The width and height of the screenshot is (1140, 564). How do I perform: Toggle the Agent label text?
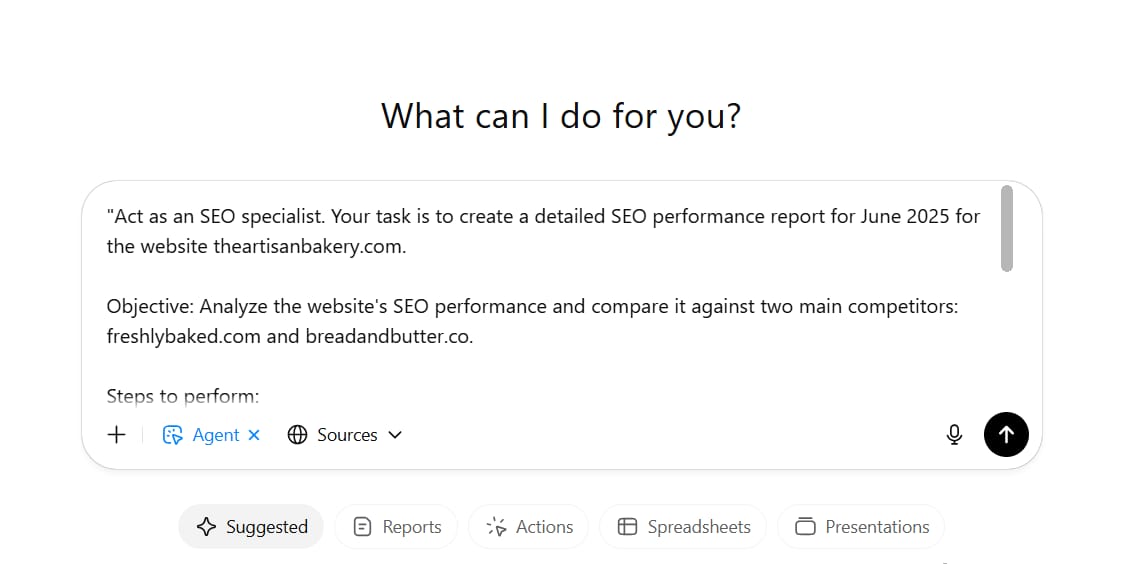pos(216,435)
